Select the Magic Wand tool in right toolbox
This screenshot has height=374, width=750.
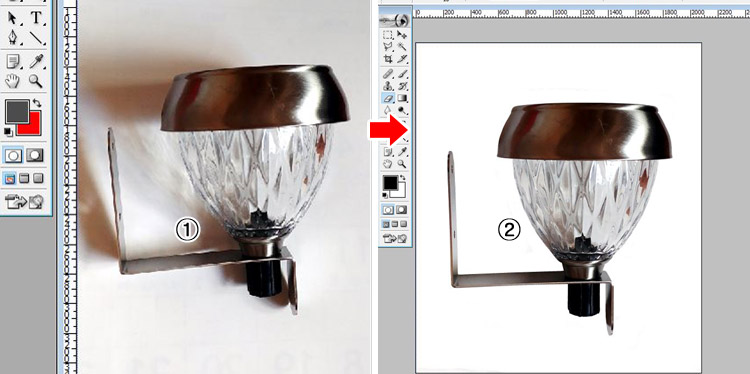click(x=402, y=47)
